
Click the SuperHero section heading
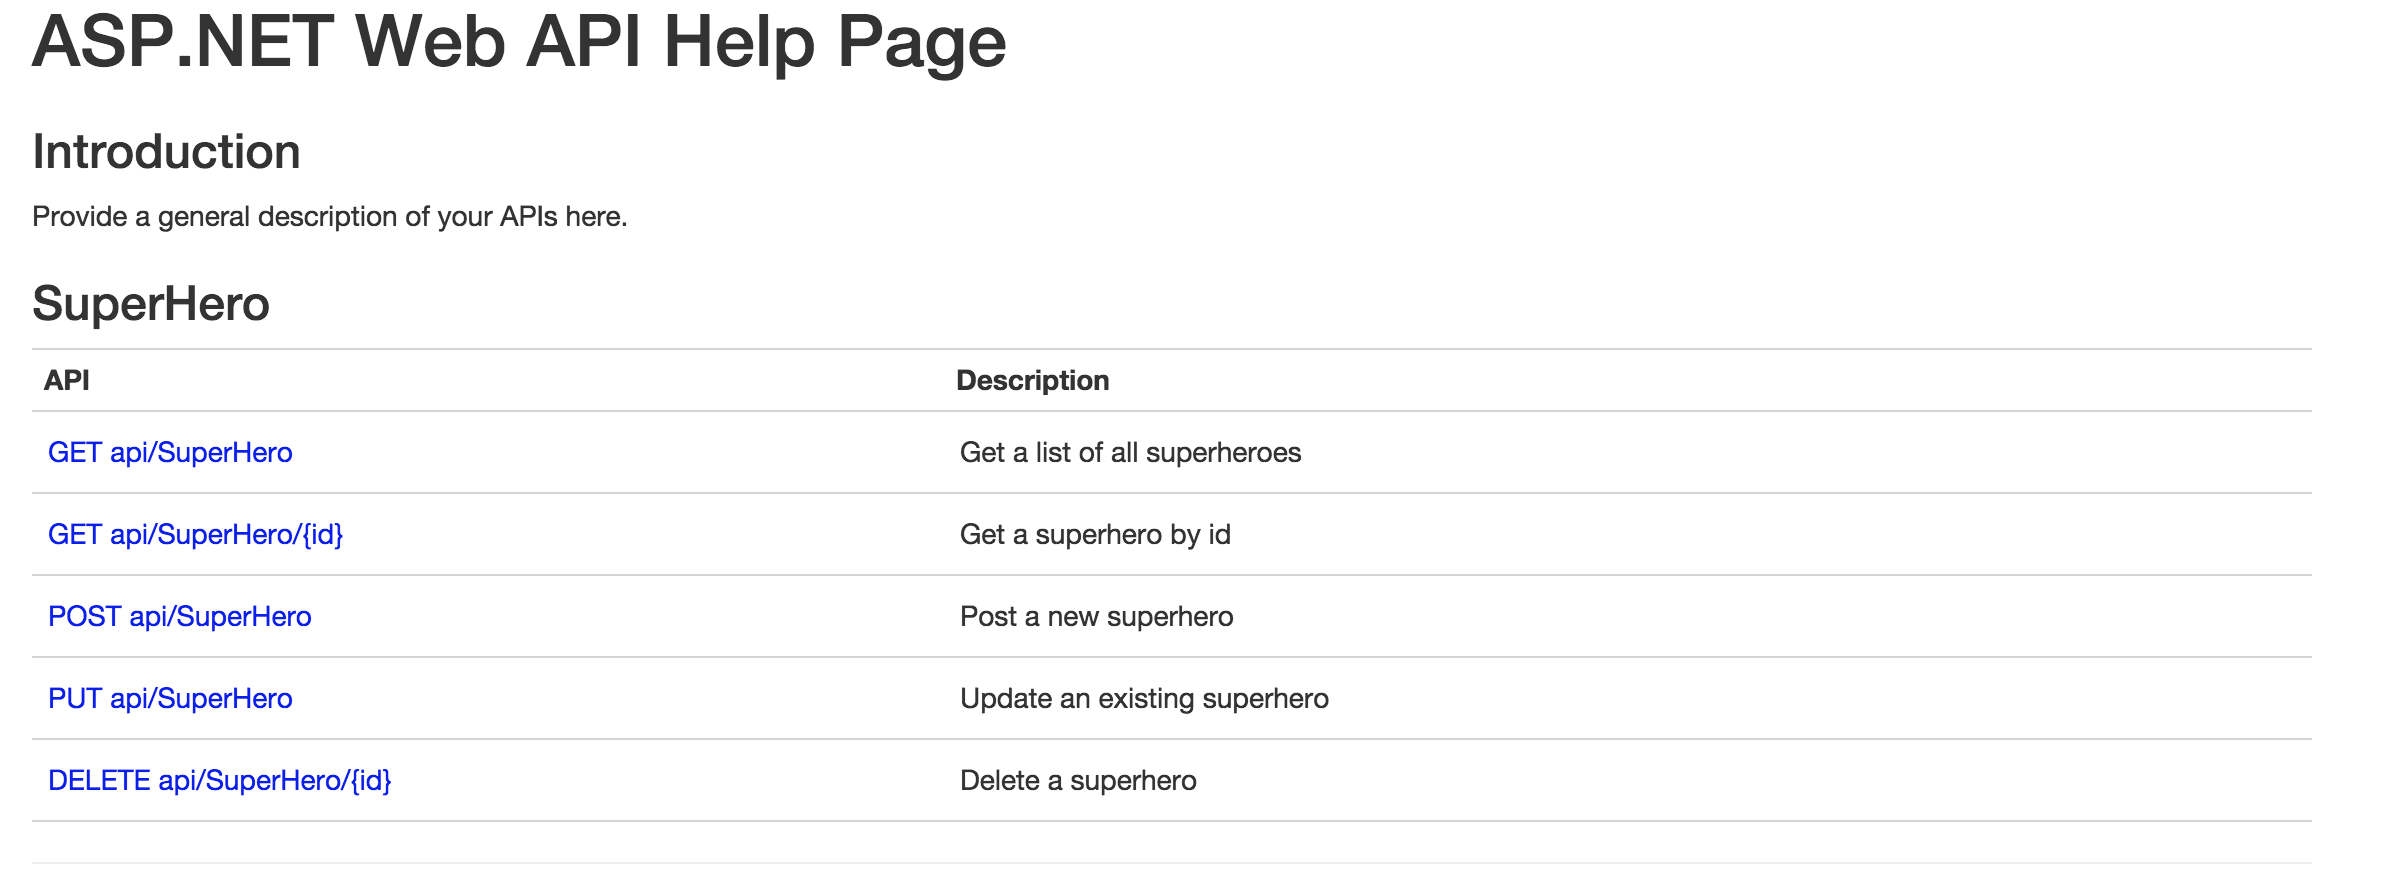pyautogui.click(x=151, y=304)
